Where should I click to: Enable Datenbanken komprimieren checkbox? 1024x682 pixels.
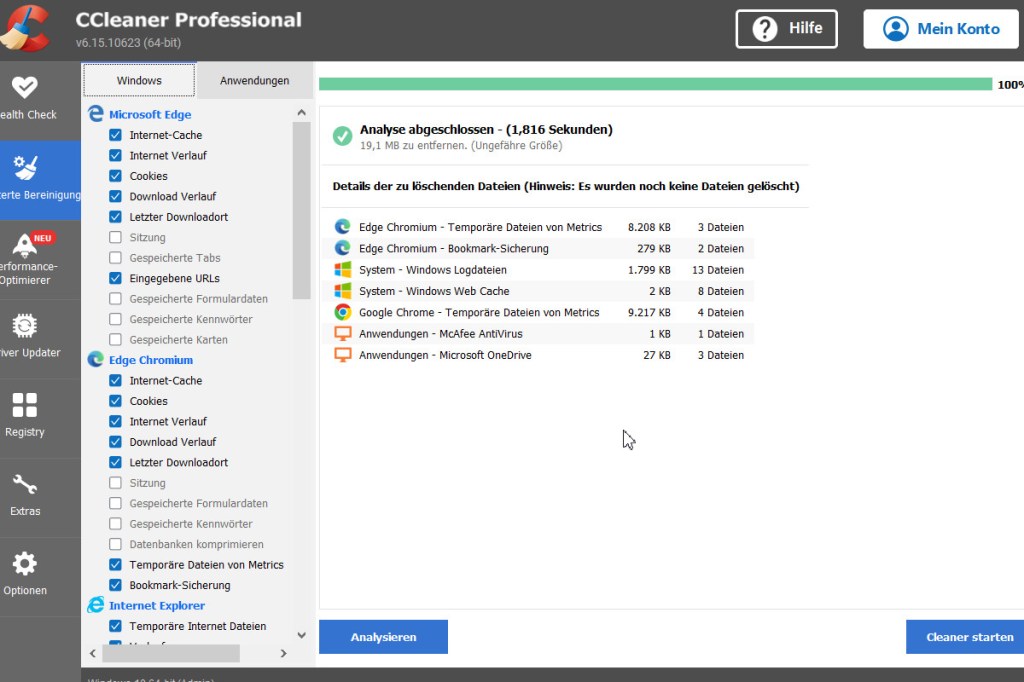116,544
